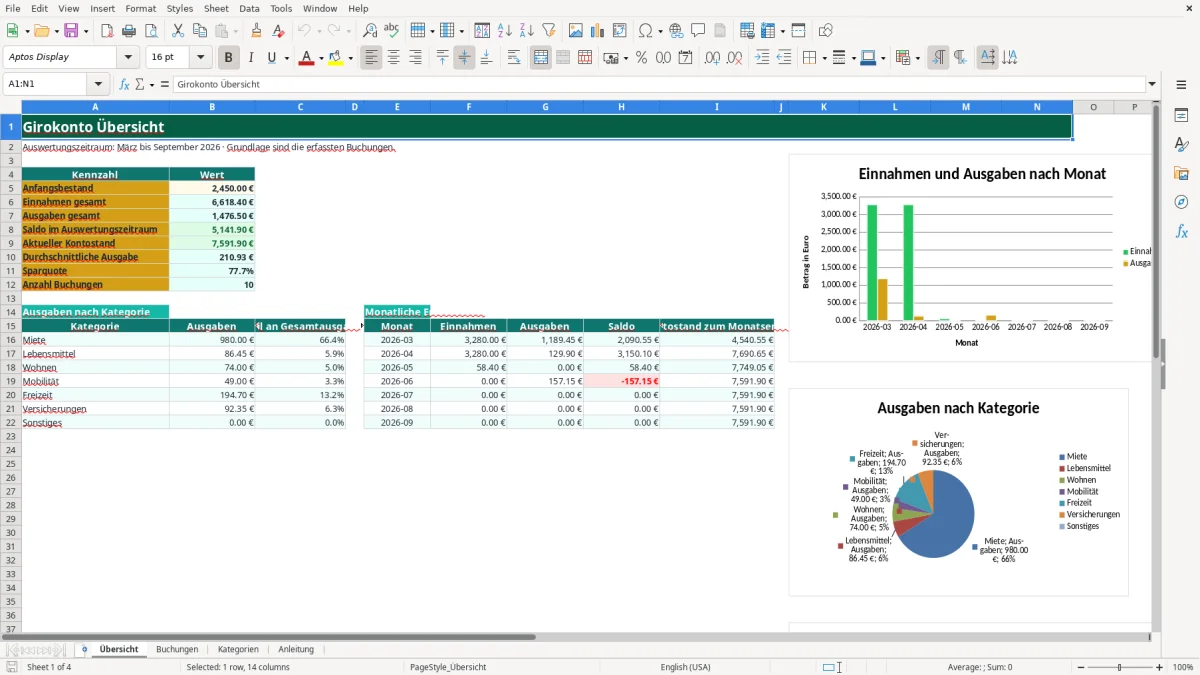Click the Copy icon
Image resolution: width=1200 pixels, height=675 pixels.
tap(200, 31)
